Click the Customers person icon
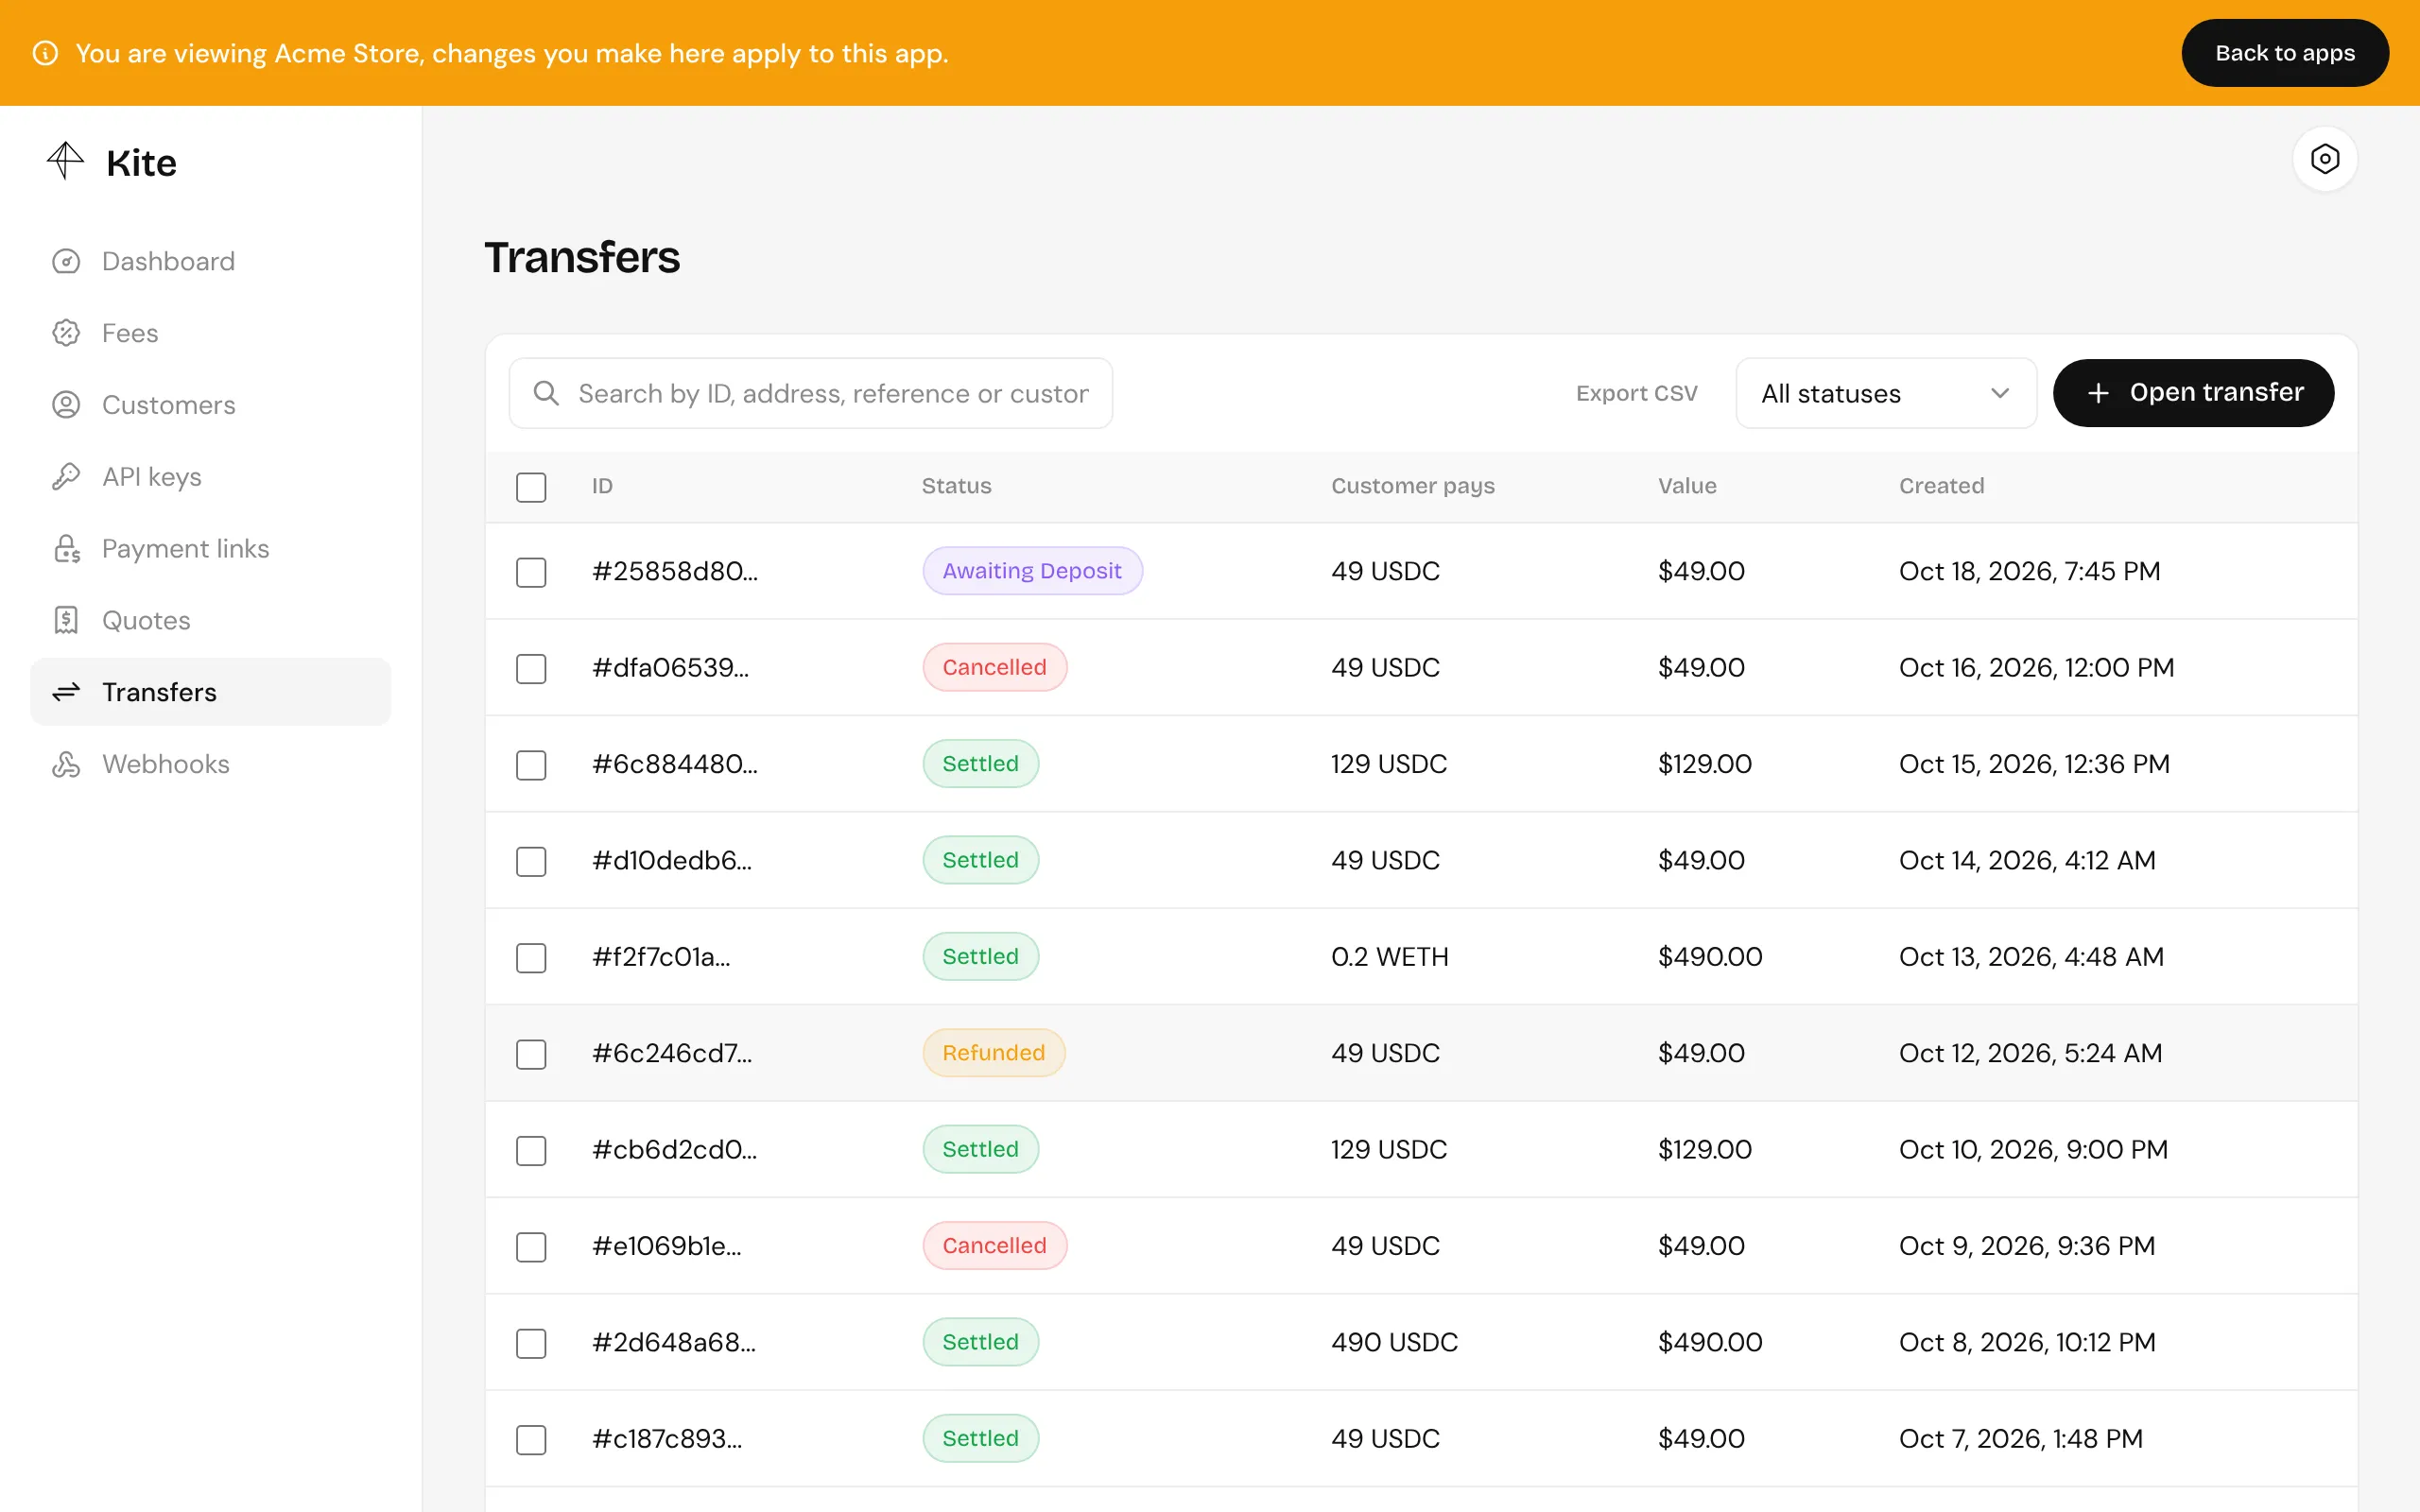The image size is (2420, 1512). coord(66,405)
